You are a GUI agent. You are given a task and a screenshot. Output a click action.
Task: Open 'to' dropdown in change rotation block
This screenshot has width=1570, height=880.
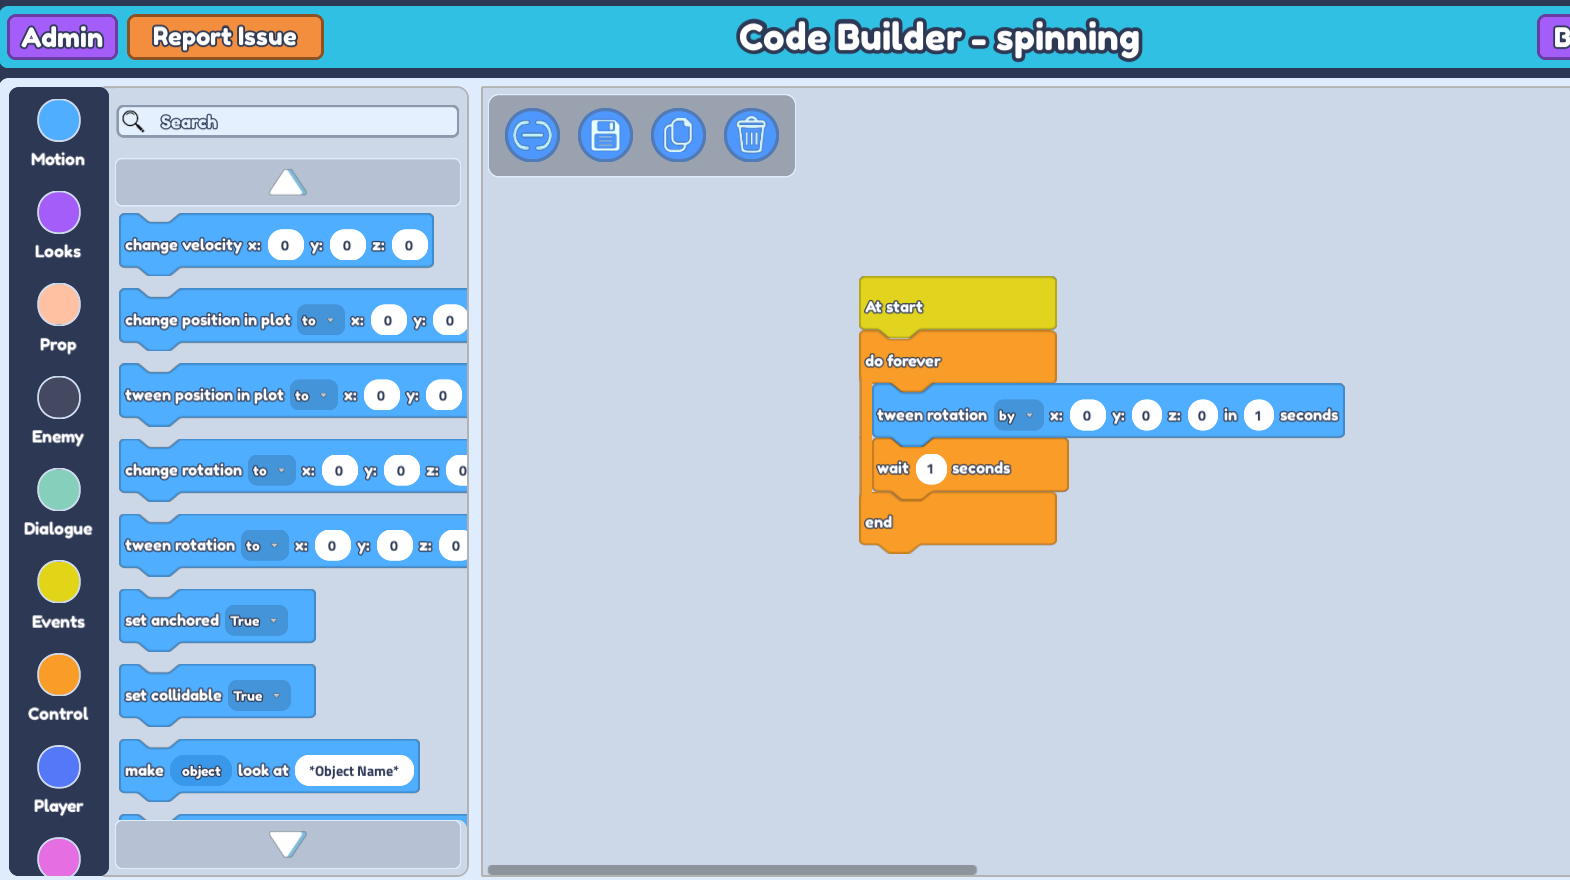pos(269,471)
